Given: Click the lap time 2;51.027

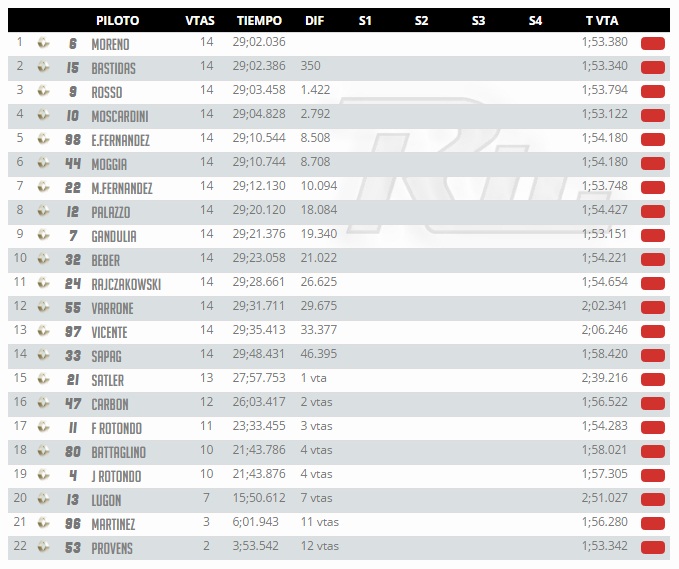Looking at the screenshot, I should tap(605, 498).
